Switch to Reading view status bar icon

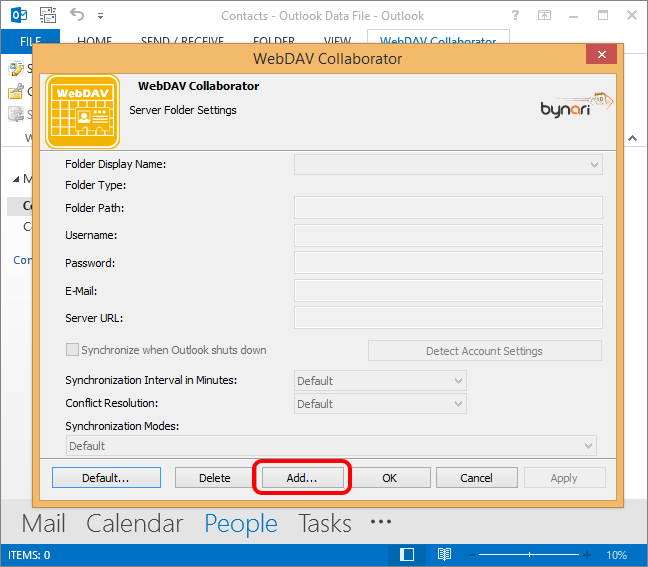444,555
